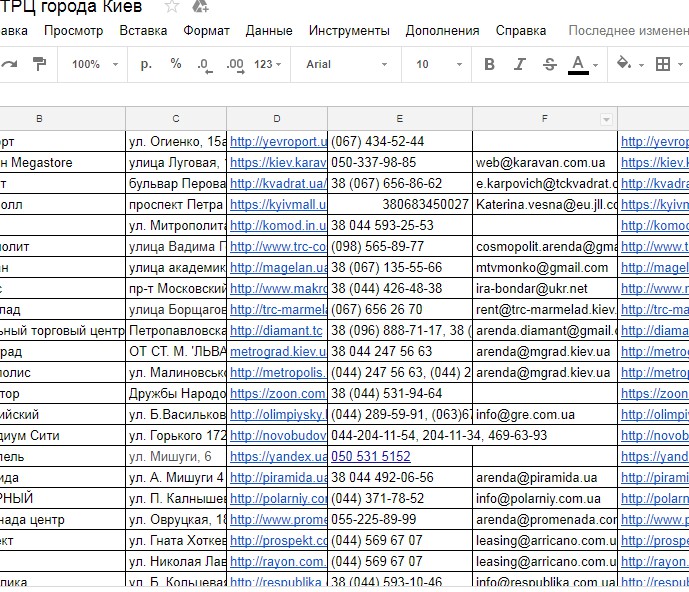Select phone cell (067) 434-52-44

pos(400,142)
